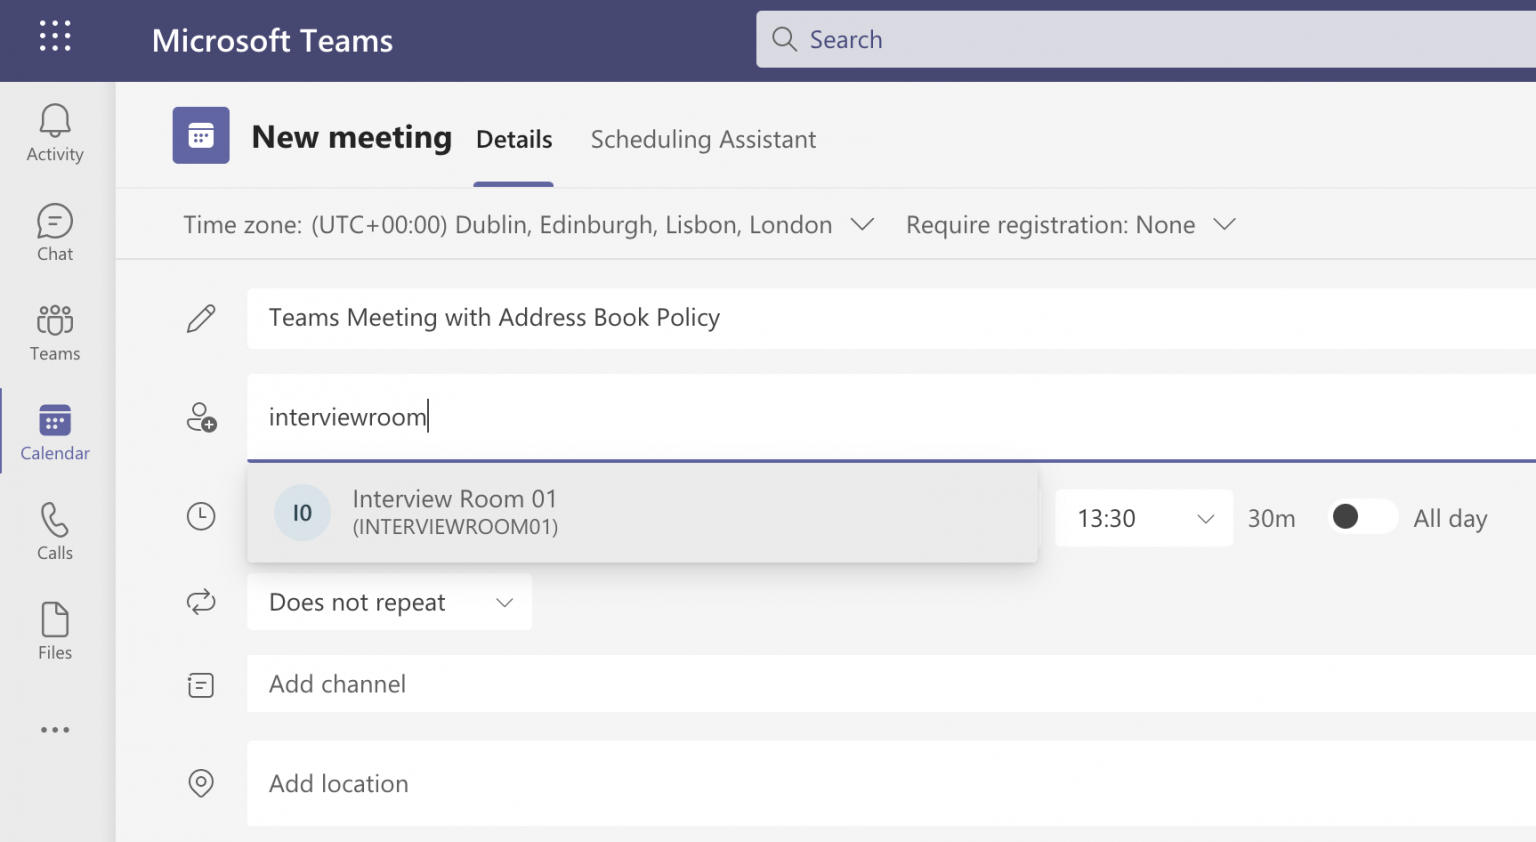
Task: Select the Chat icon in the sidebar
Action: [55, 232]
